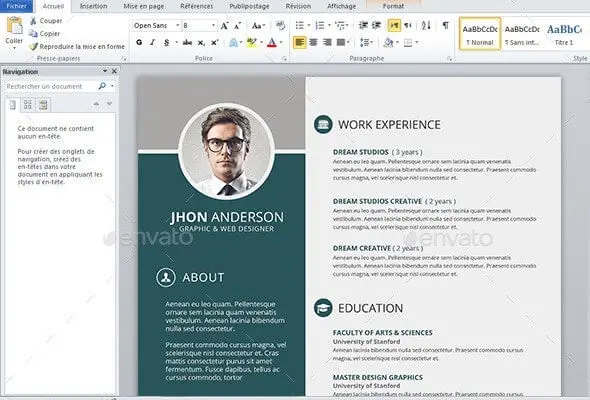This screenshot has height=400, width=590.
Task: Decrease font size with the small A icon
Action: coord(237,26)
